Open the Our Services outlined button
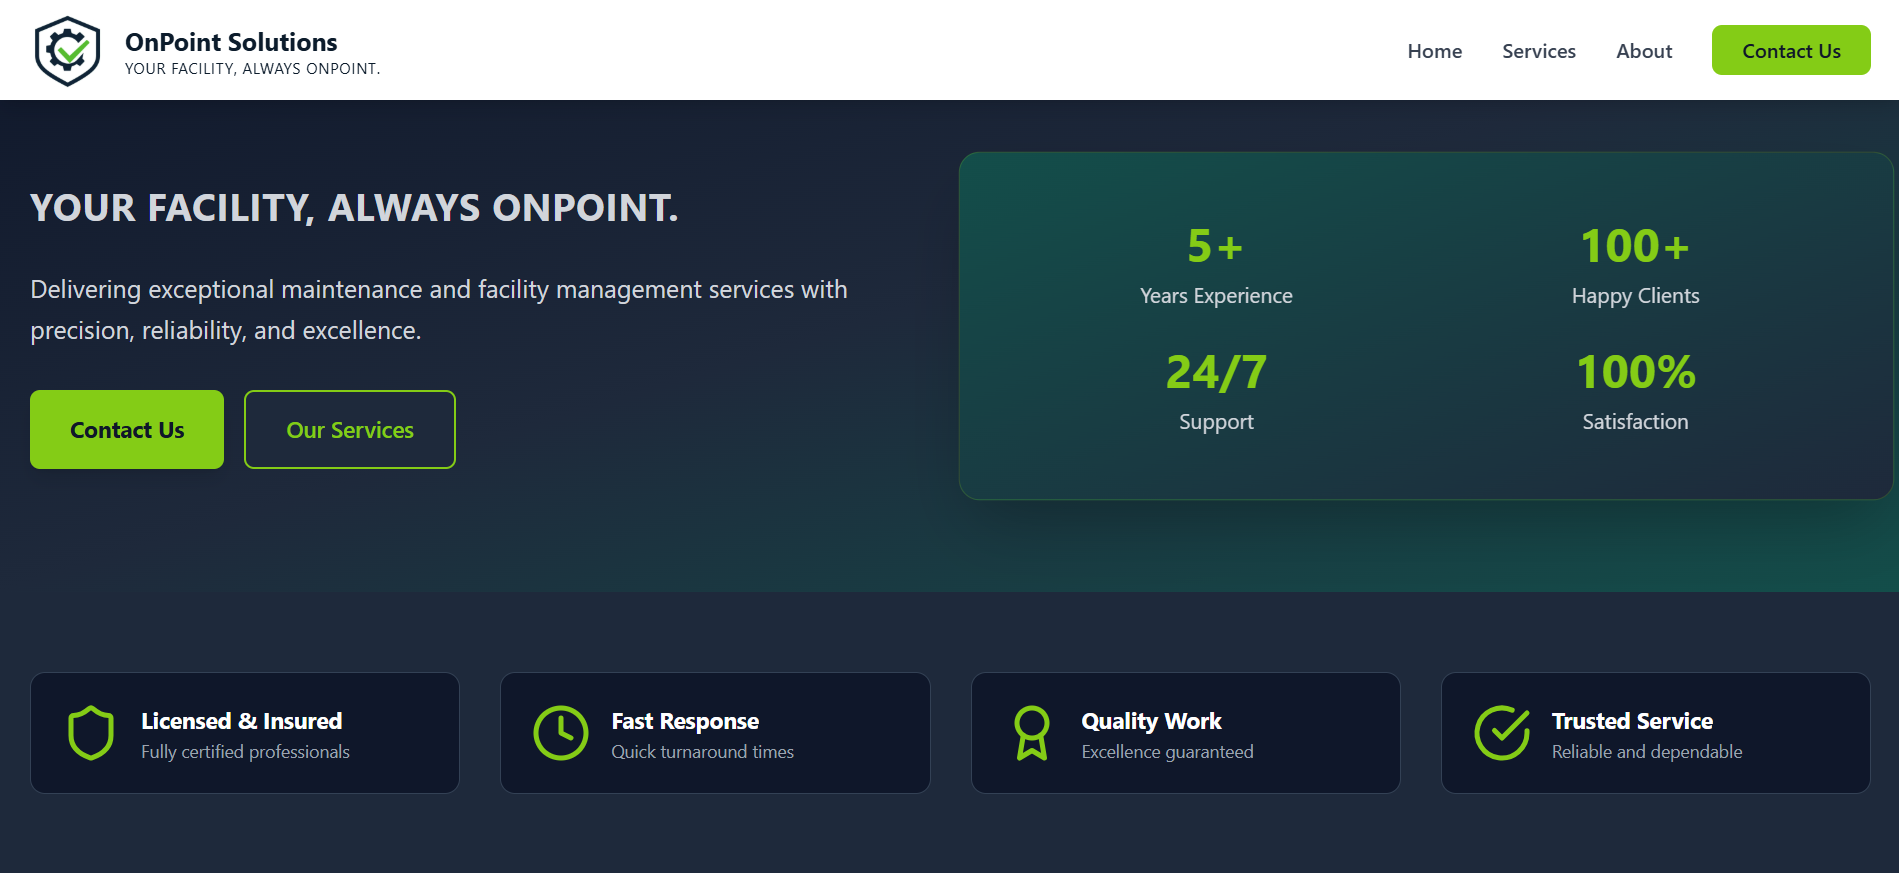Screen dimensions: 1899x873 pyautogui.click(x=350, y=429)
